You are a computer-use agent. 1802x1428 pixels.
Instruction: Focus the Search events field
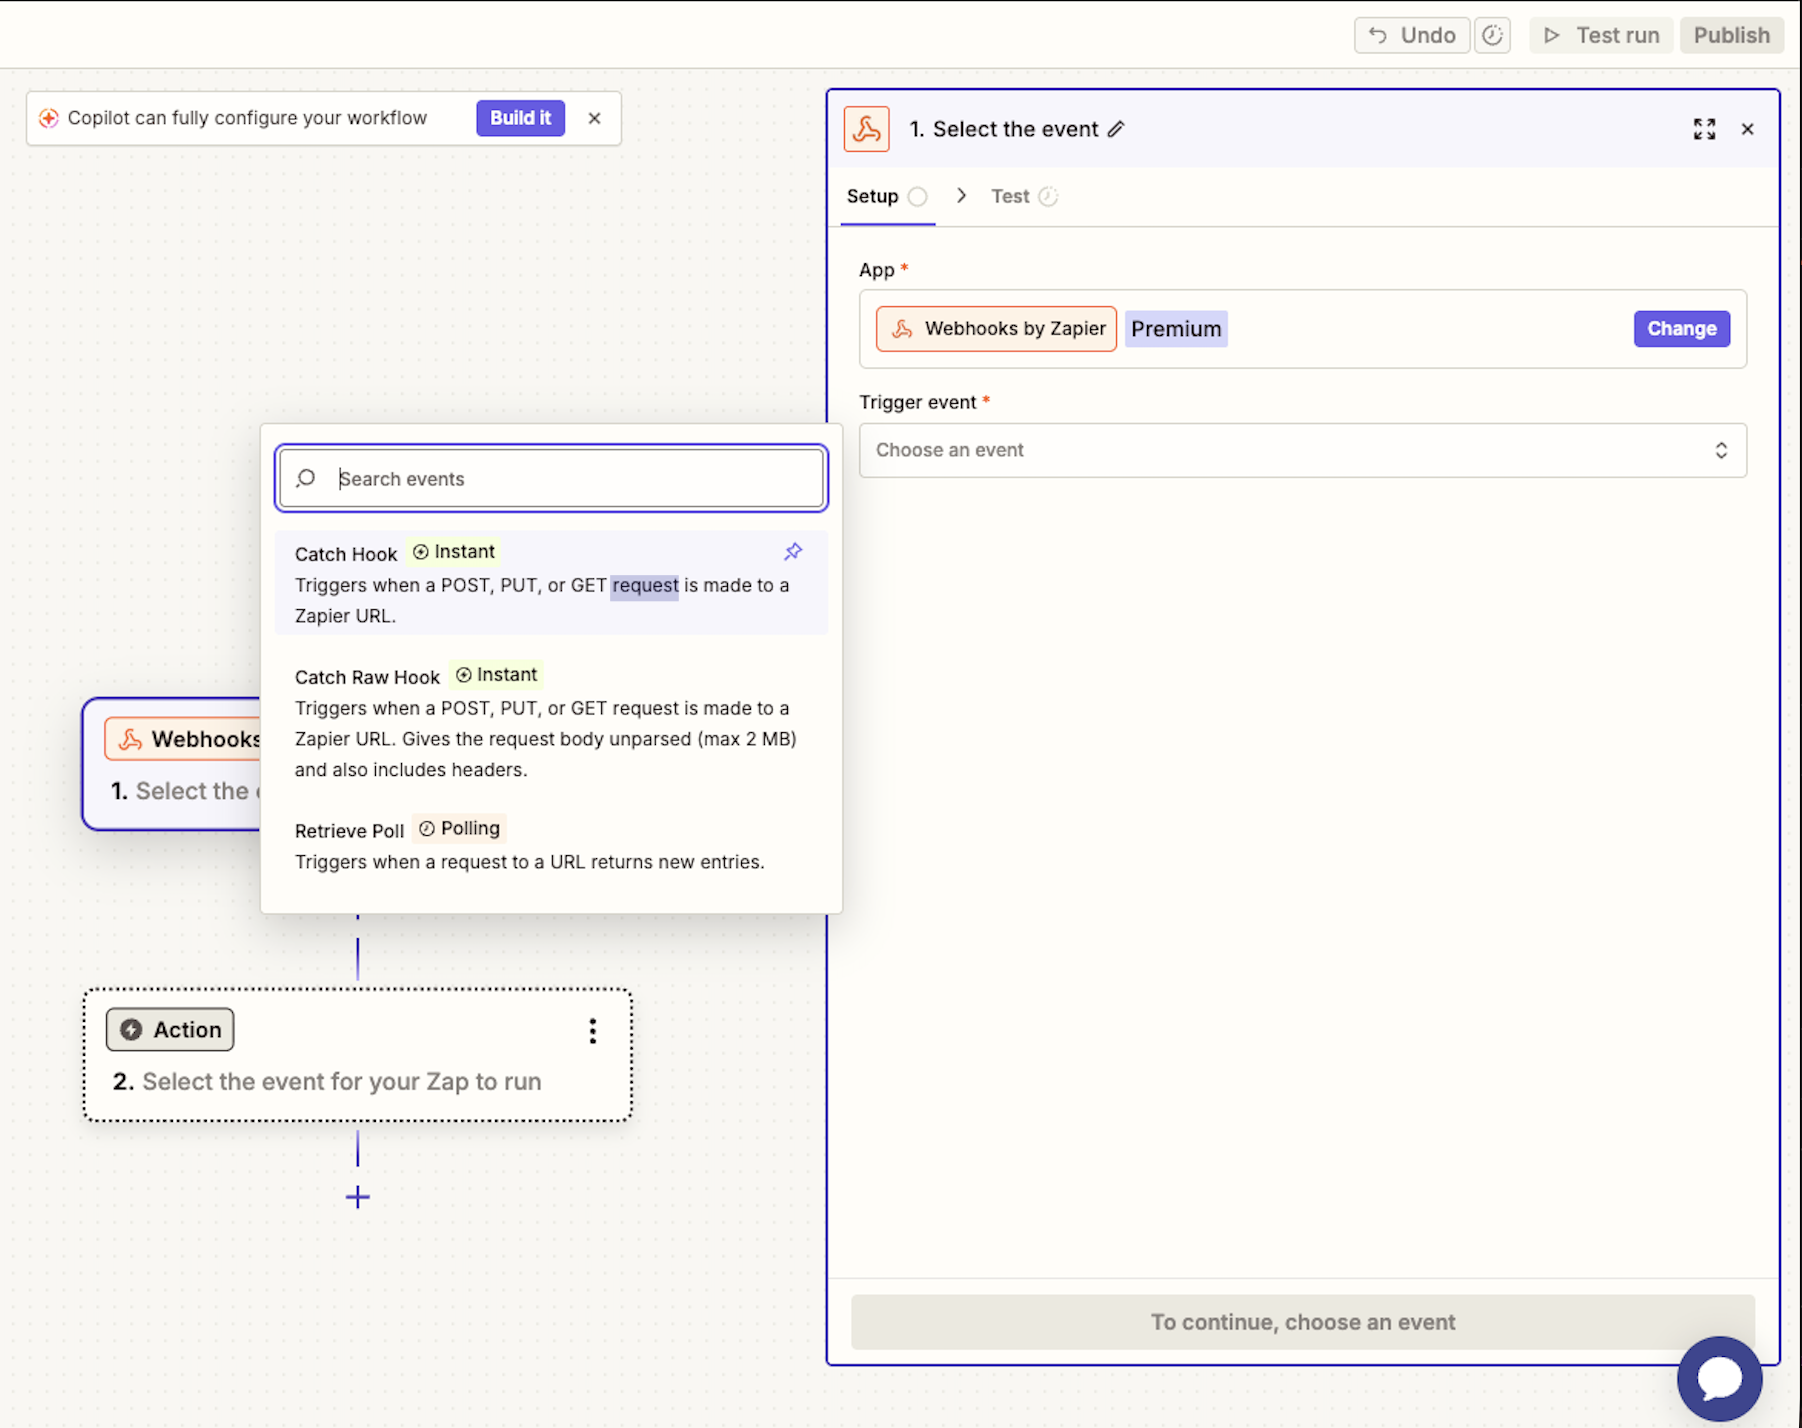click(x=551, y=478)
